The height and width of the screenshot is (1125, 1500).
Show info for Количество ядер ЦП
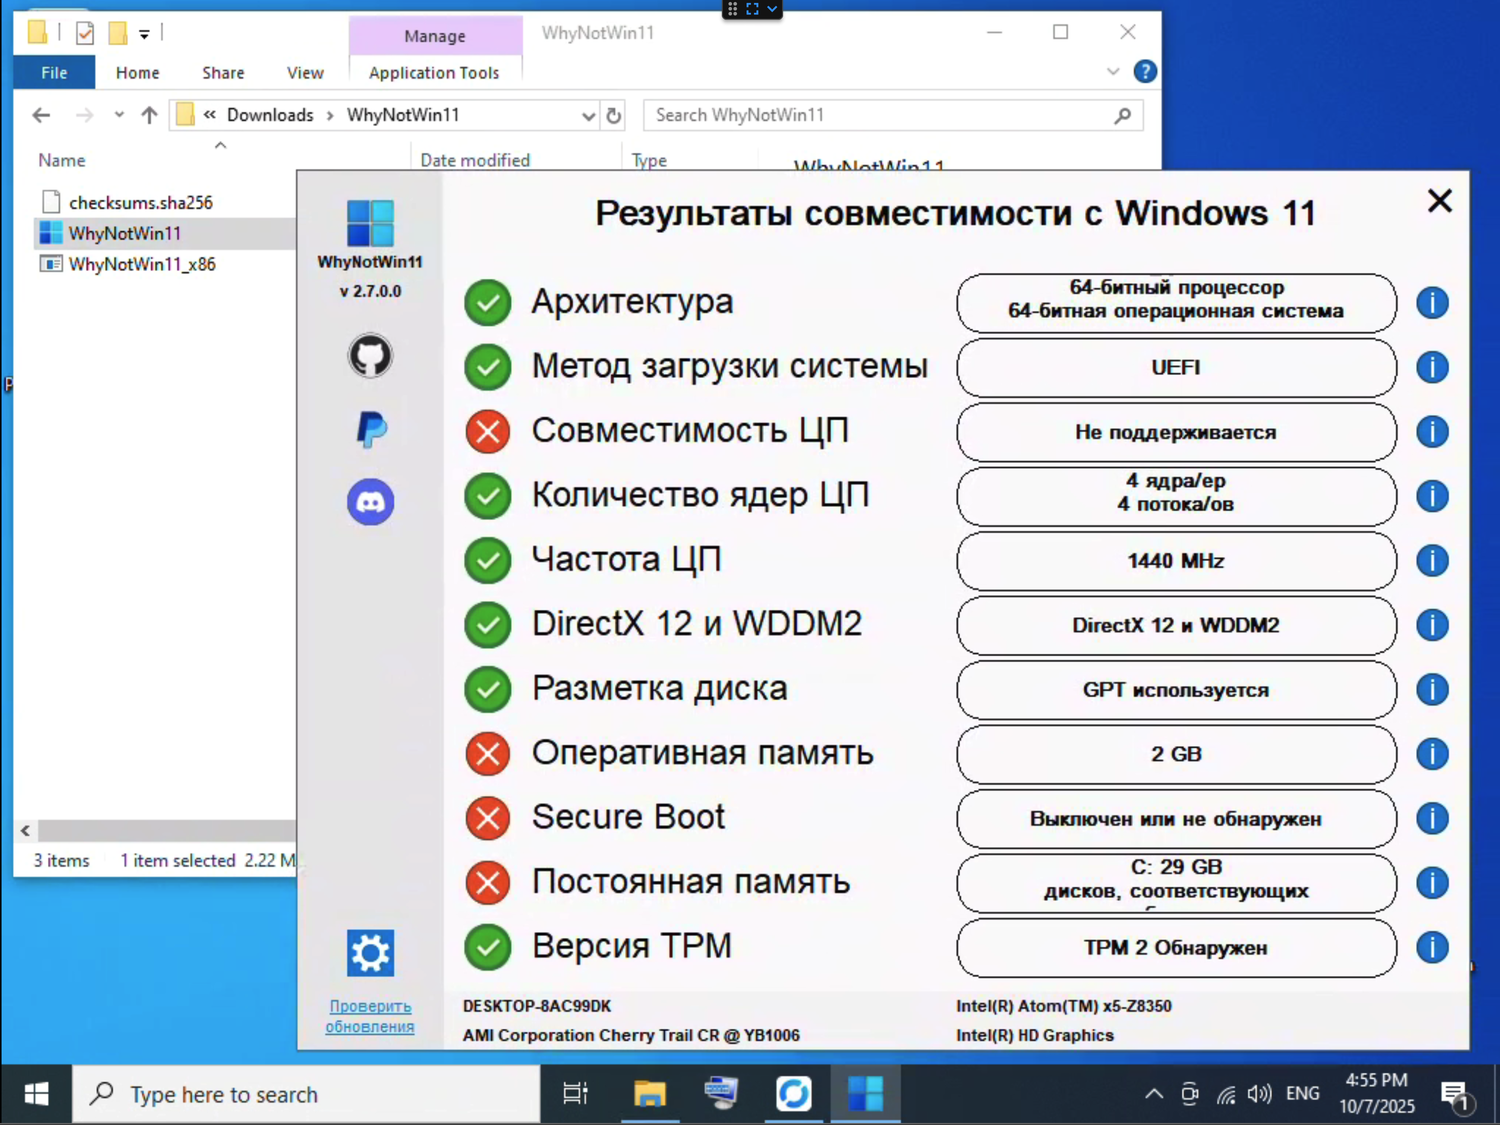pos(1432,496)
